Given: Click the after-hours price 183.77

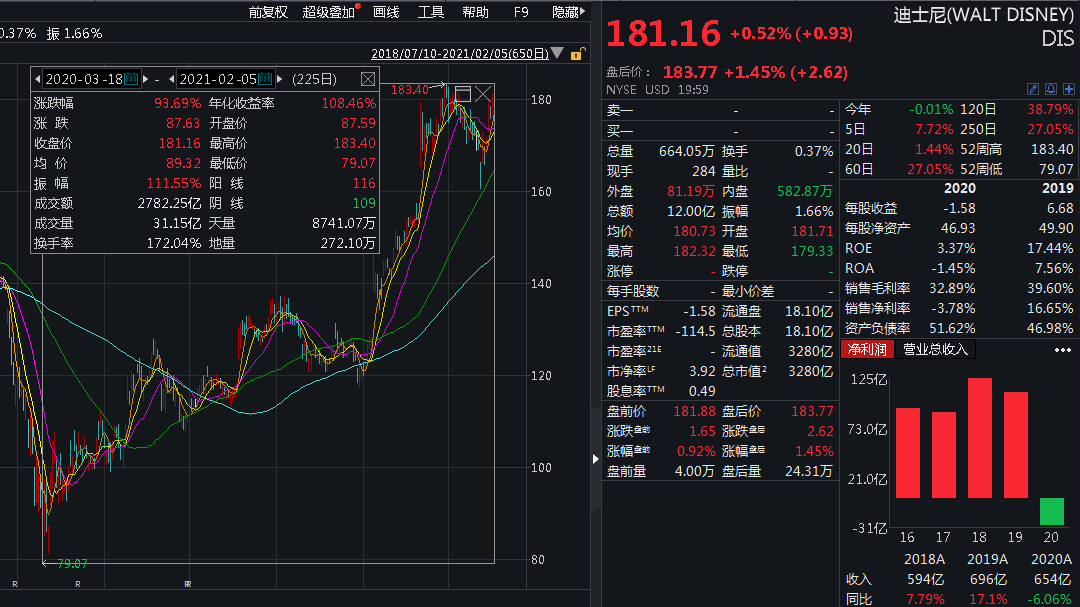Looking at the screenshot, I should click(689, 72).
